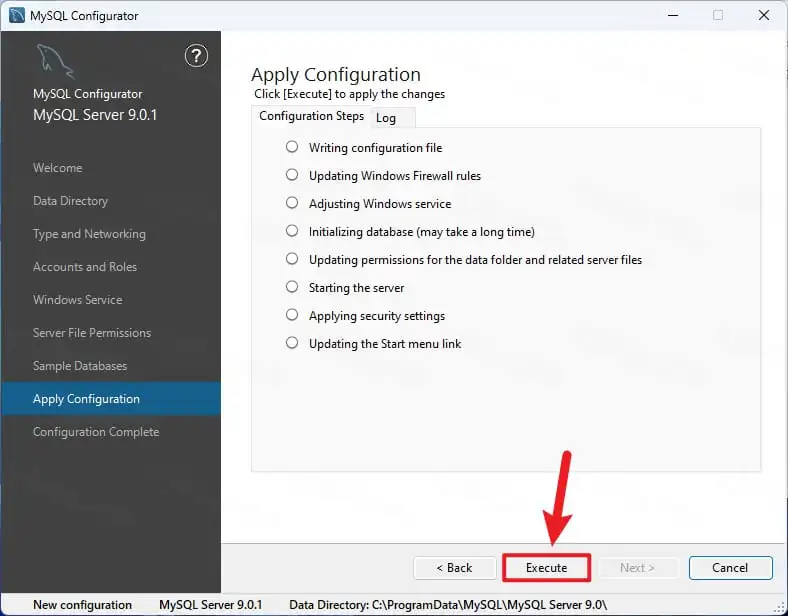Click status circle for Applying security settings
Viewport: 788px width, 616px height.
point(292,315)
